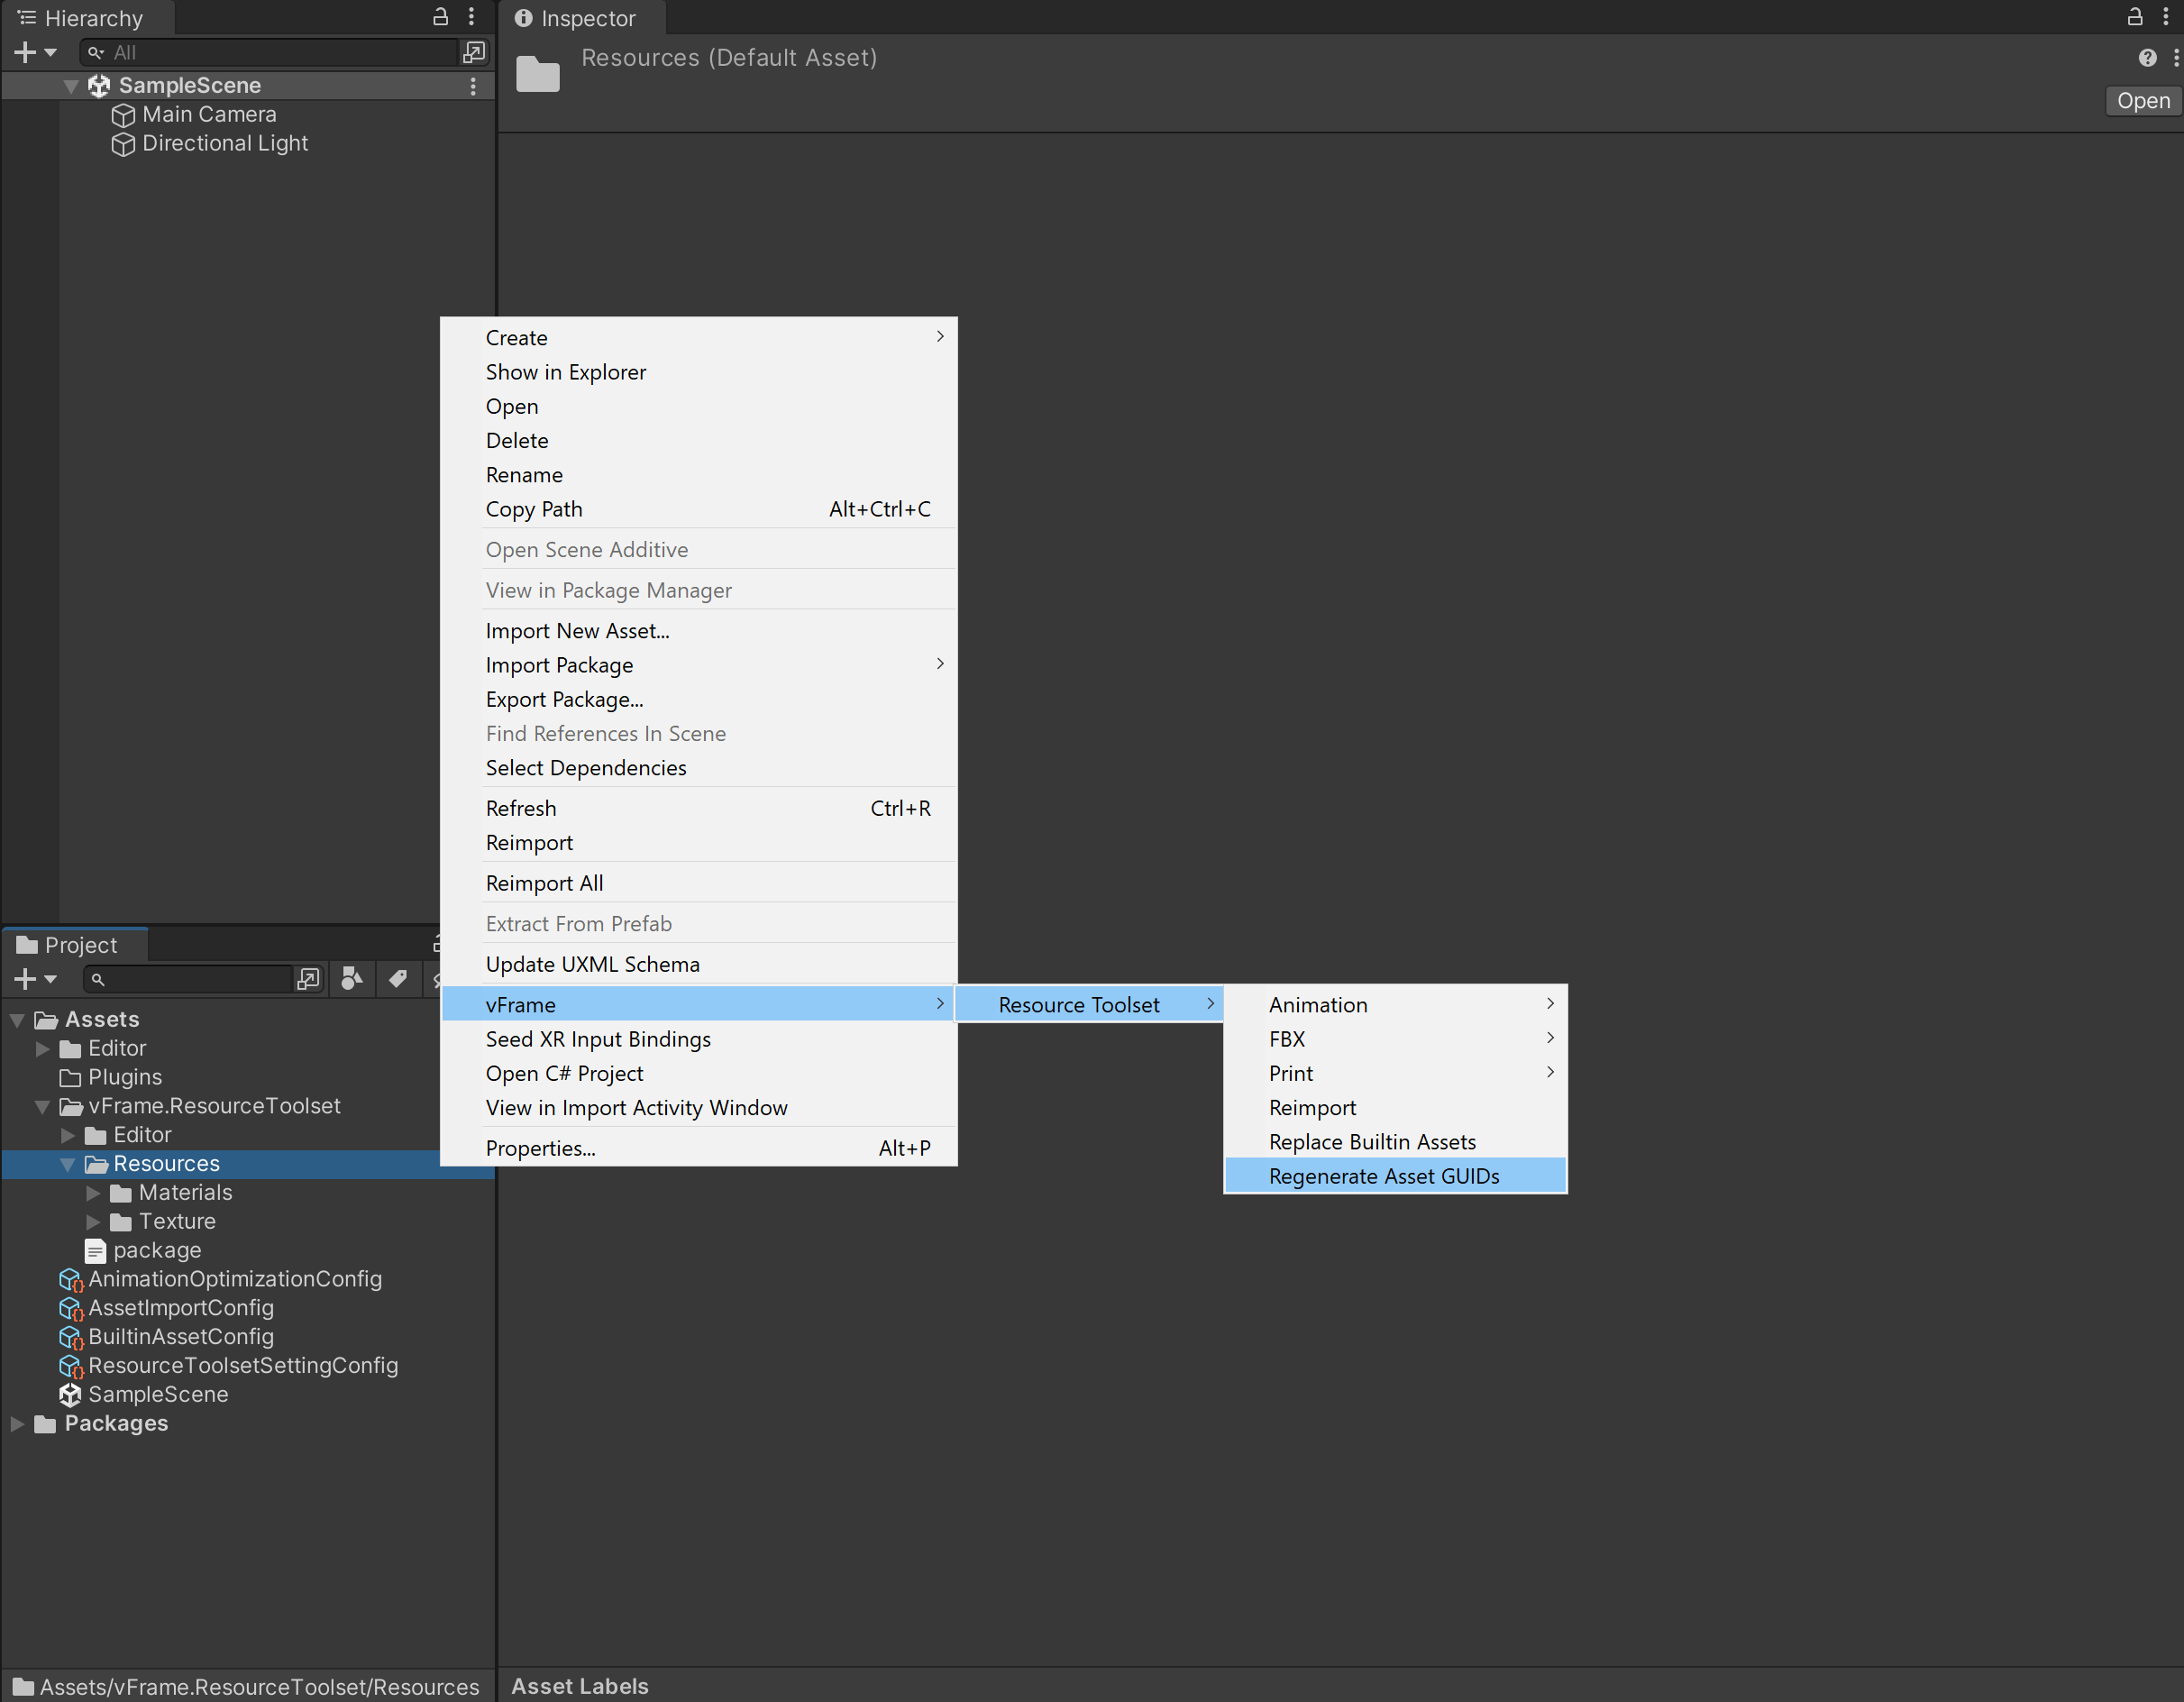Click Search by Type icon in Project panel

tap(351, 979)
